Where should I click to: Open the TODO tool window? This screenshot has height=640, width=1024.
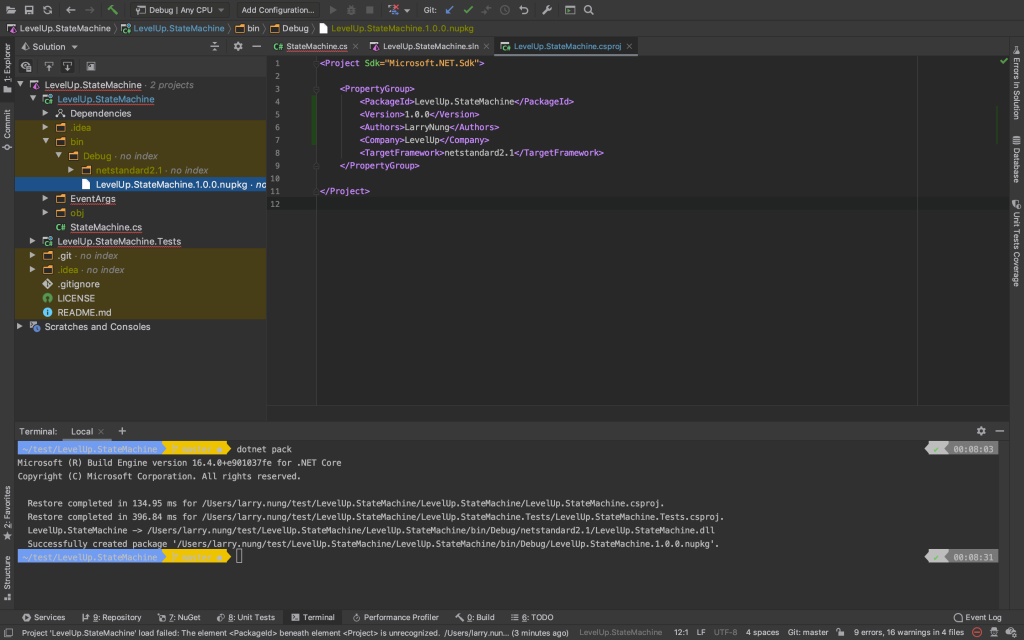click(x=532, y=617)
